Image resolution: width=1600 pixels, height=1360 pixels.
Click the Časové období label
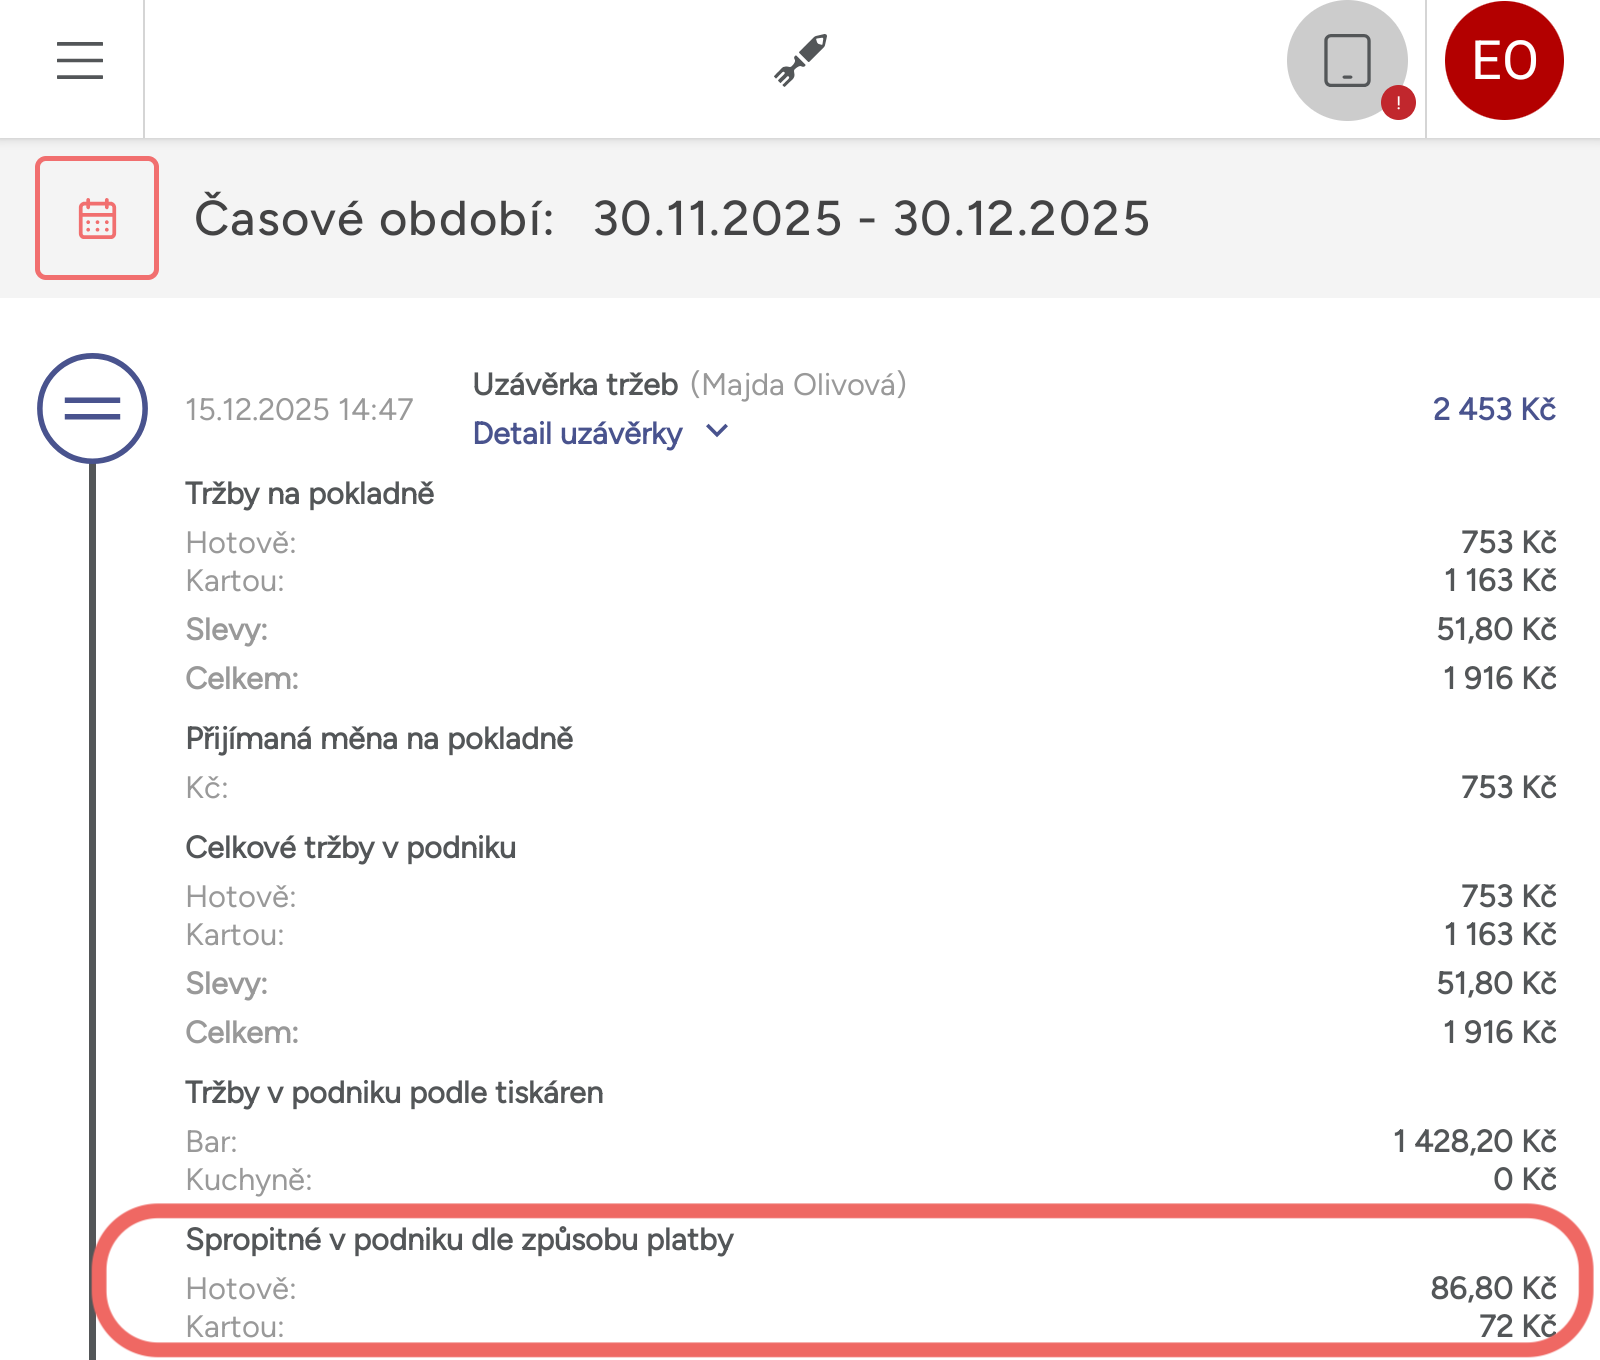point(374,219)
